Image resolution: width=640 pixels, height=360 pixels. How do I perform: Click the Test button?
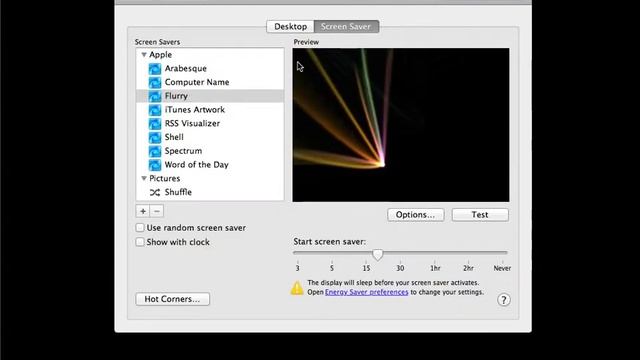click(480, 215)
